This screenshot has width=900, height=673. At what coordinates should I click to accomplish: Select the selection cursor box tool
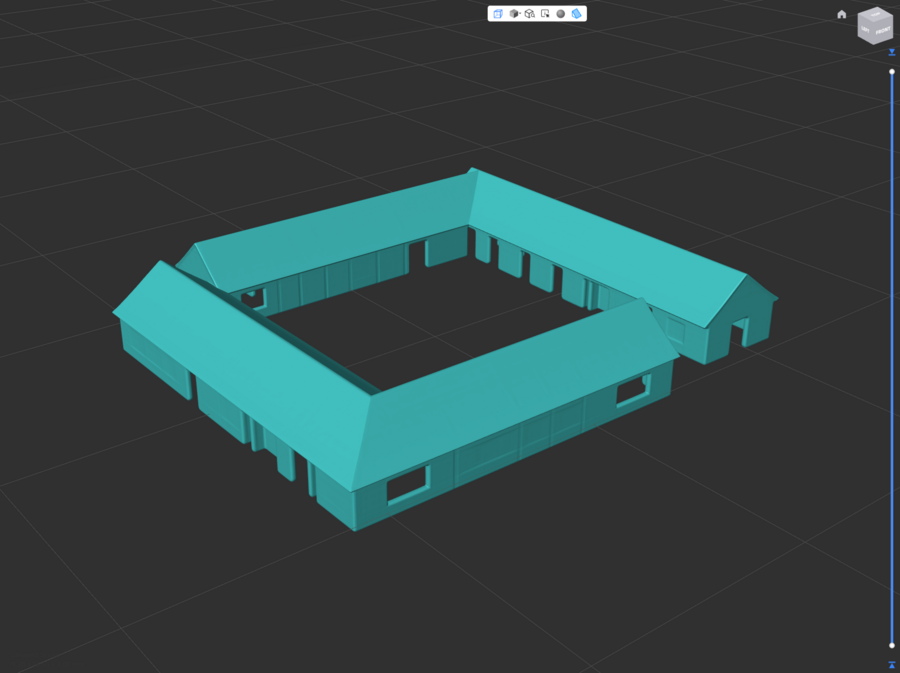545,14
